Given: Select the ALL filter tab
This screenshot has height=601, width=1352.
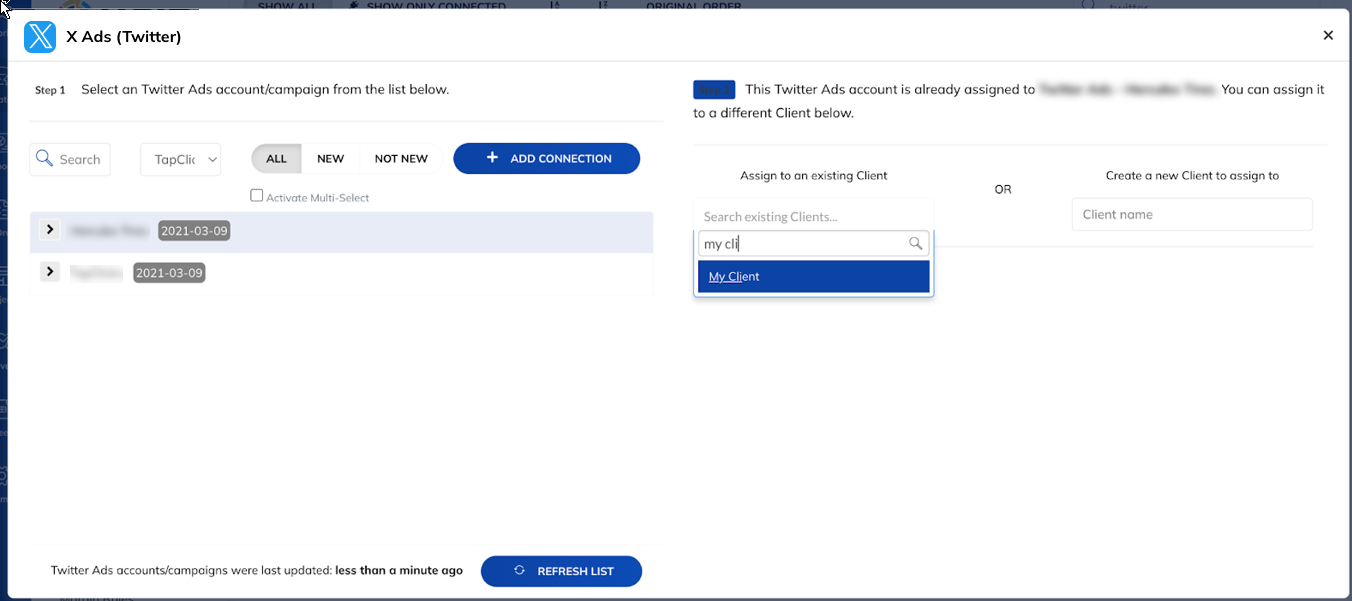Looking at the screenshot, I should point(276,159).
